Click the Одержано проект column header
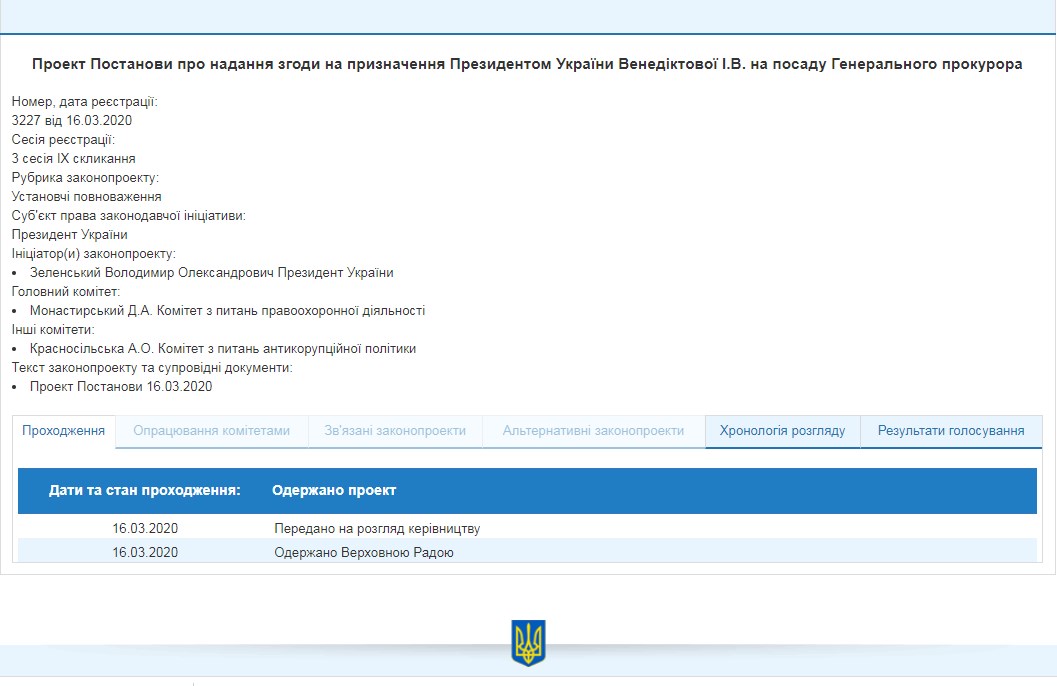This screenshot has height=686, width=1057. pos(334,491)
